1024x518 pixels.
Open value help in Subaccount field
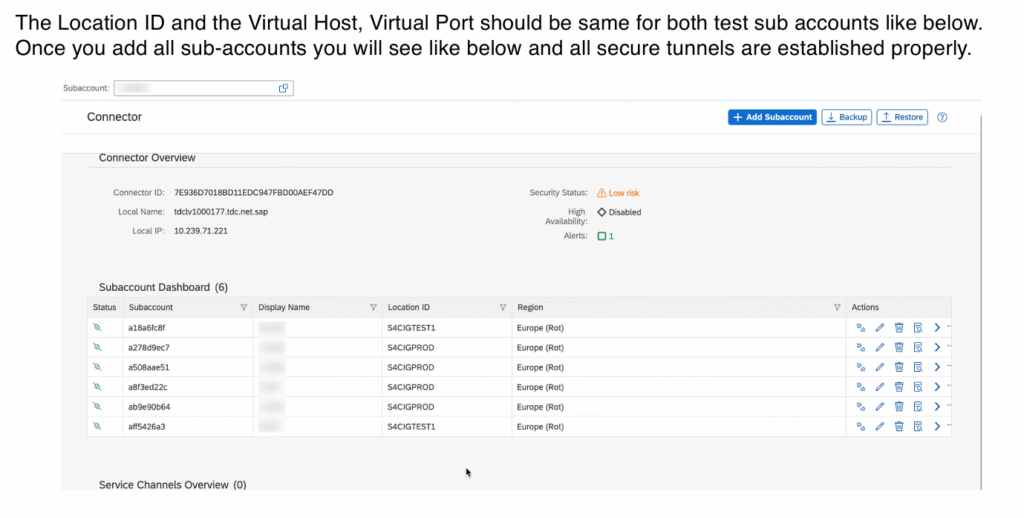284,88
